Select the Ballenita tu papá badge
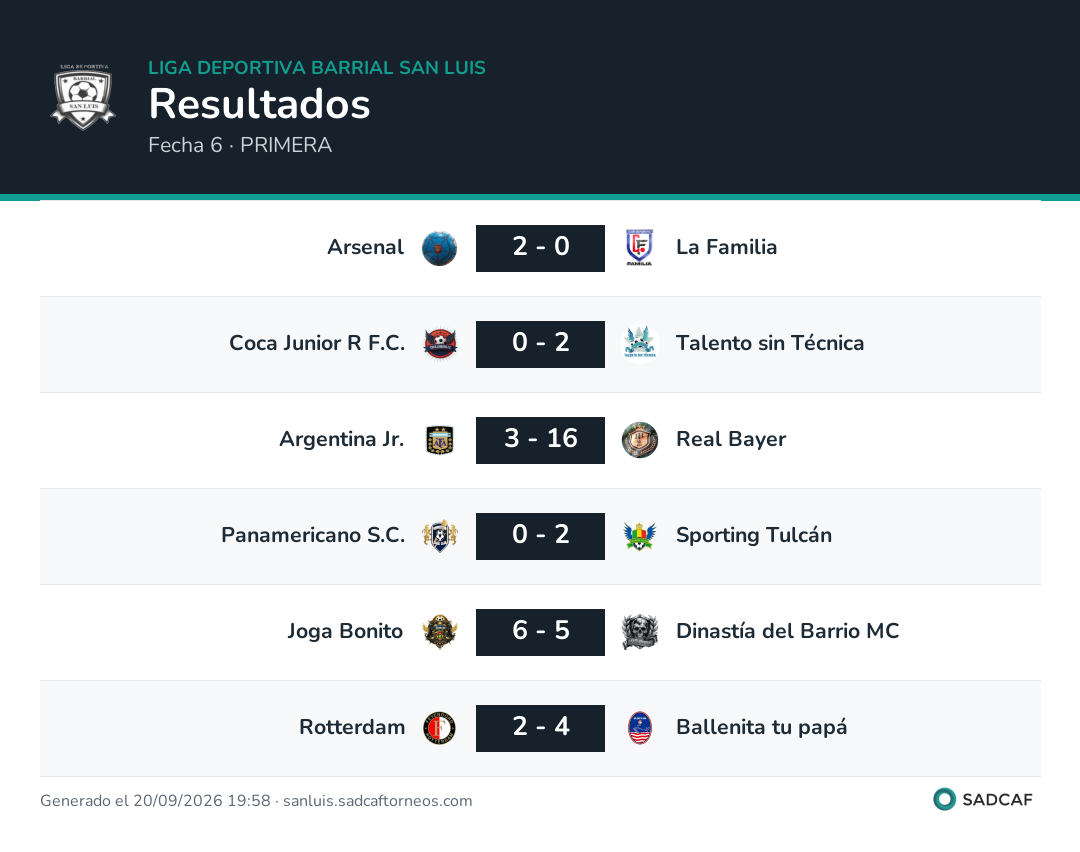Viewport: 1080px width, 852px height. click(640, 728)
